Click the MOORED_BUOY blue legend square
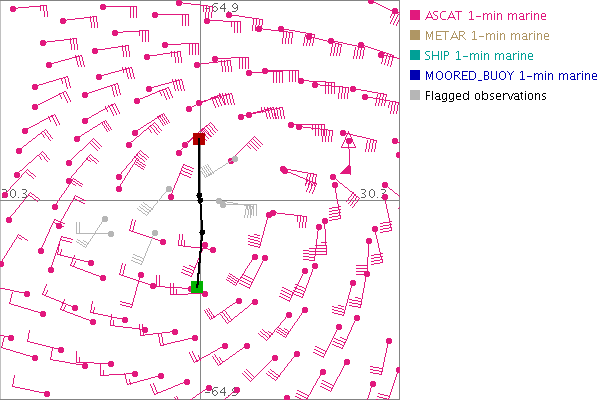 416,76
